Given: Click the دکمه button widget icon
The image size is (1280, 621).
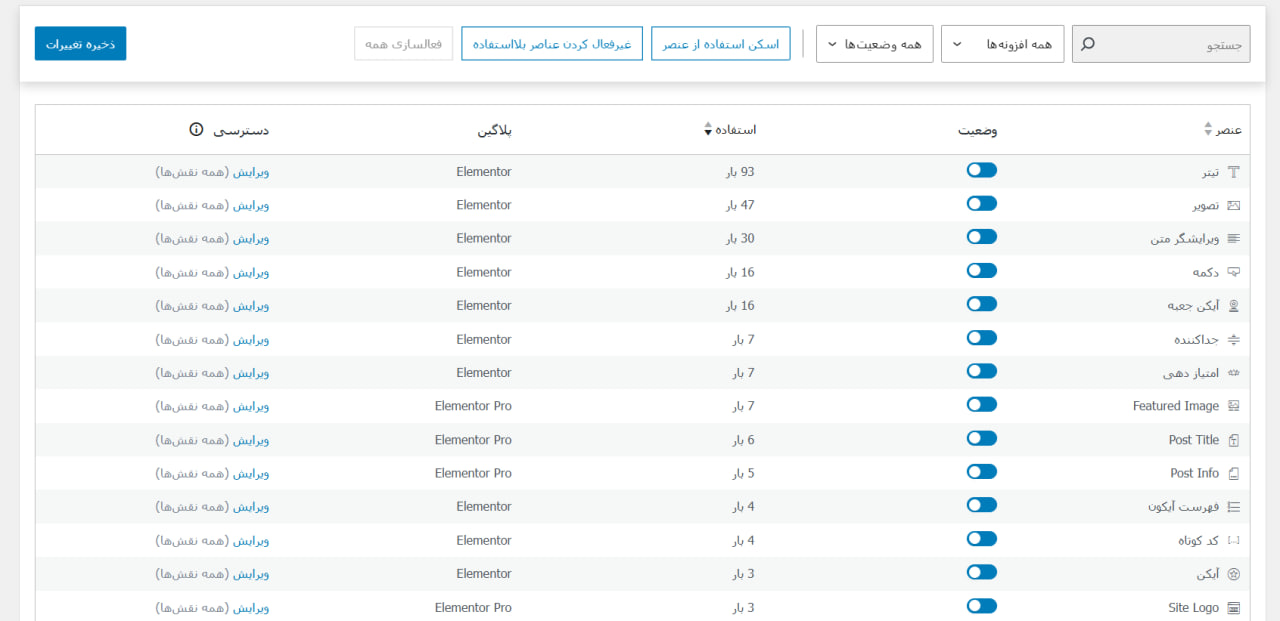Looking at the screenshot, I should coord(1234,272).
